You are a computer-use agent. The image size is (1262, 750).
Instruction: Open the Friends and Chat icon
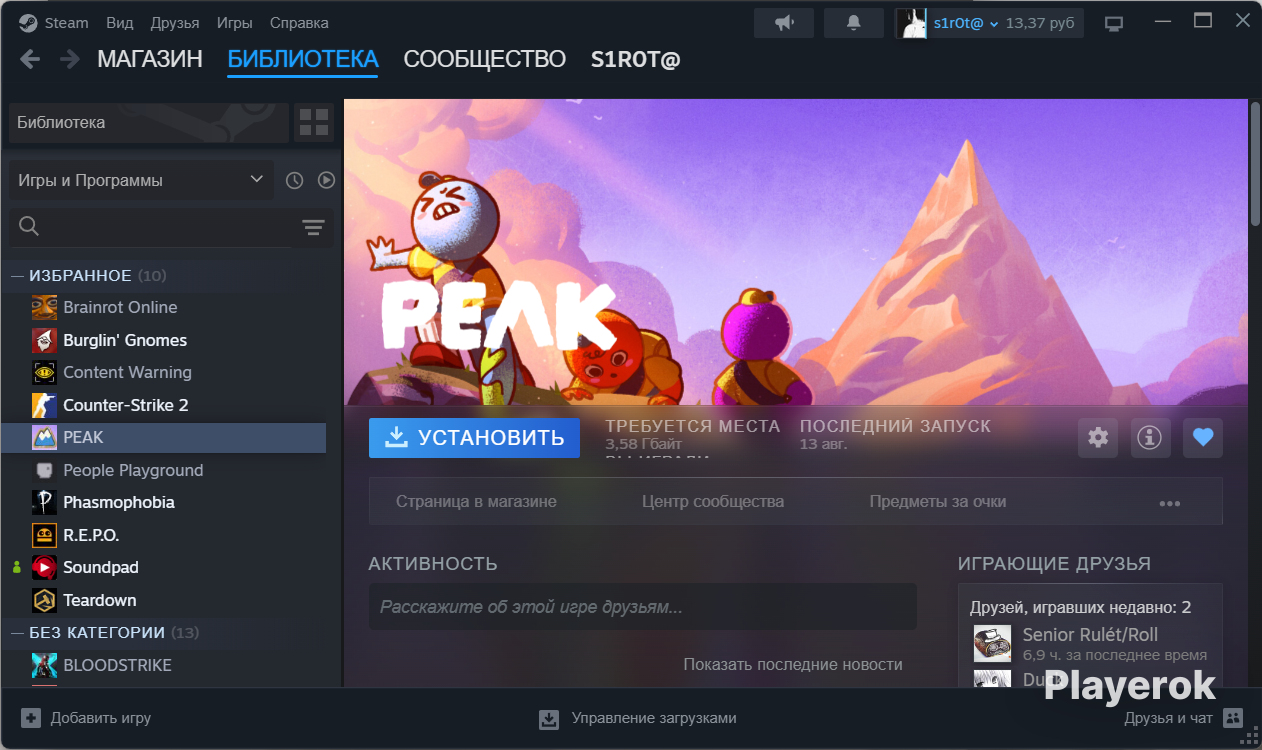pyautogui.click(x=1233, y=718)
